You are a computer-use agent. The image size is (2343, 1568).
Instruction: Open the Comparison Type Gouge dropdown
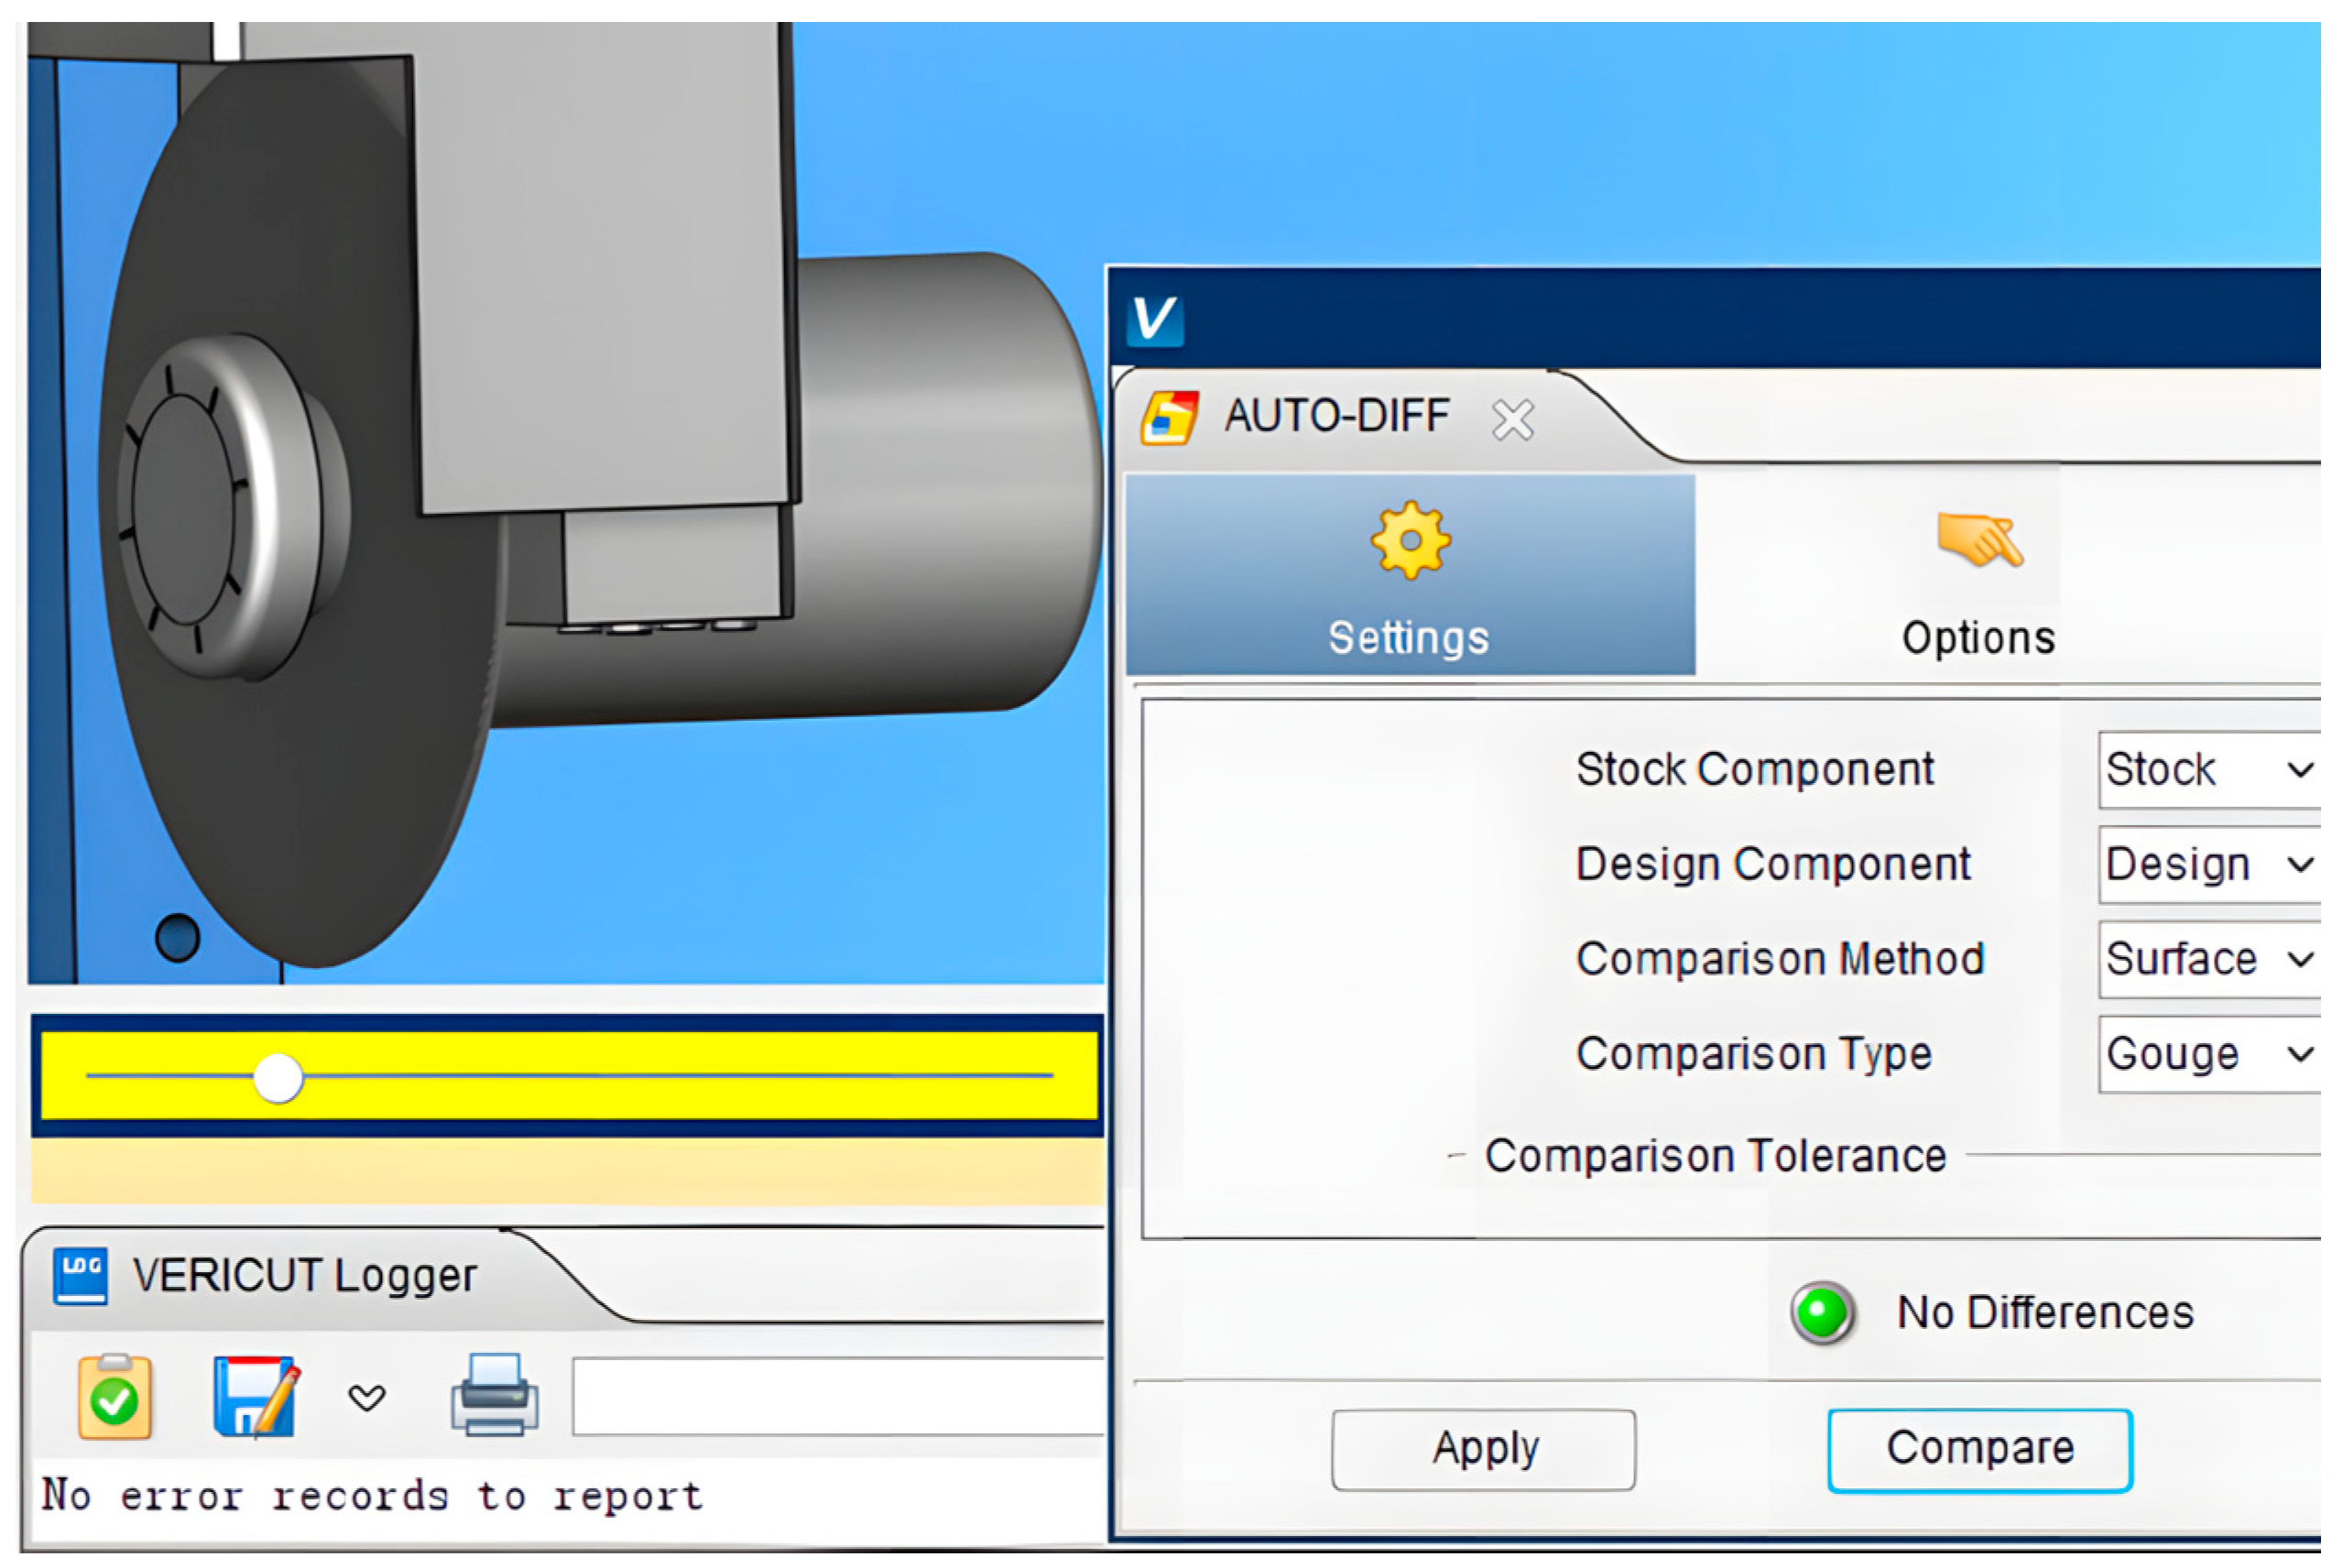(2209, 1054)
